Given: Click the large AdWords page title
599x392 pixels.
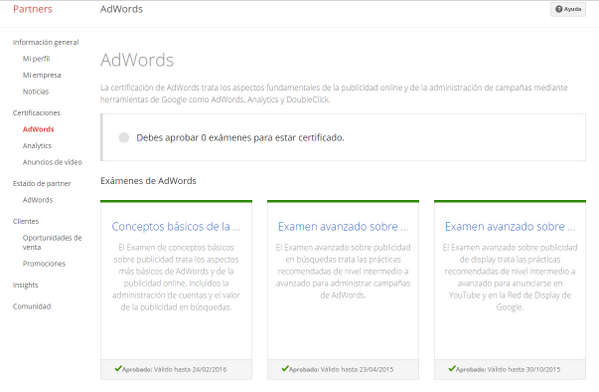Looking at the screenshot, I should pos(137,60).
